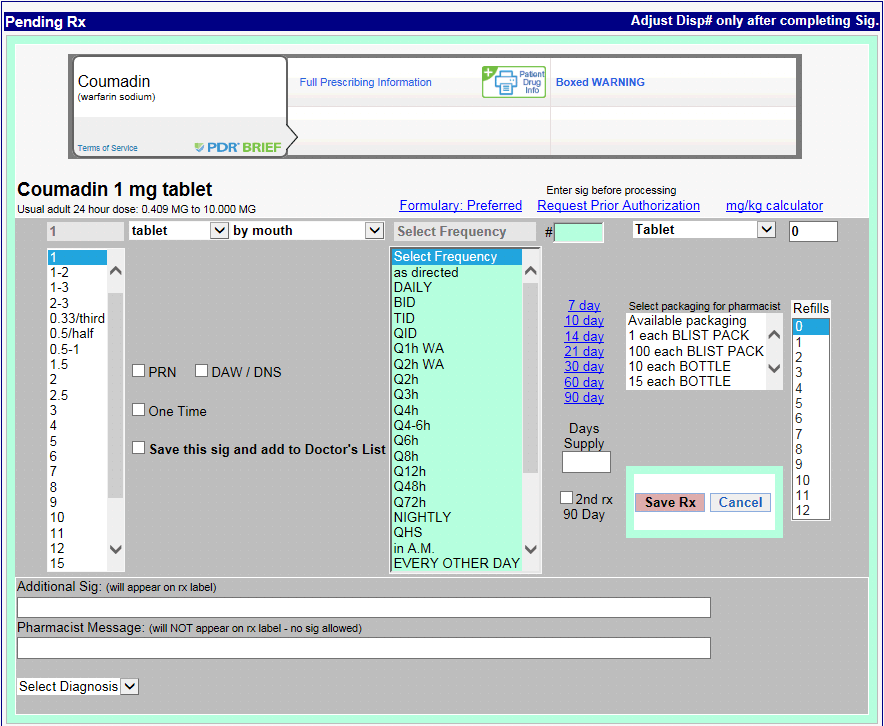Pick QHS from the frequency list
This screenshot has width=884, height=726.
457,533
